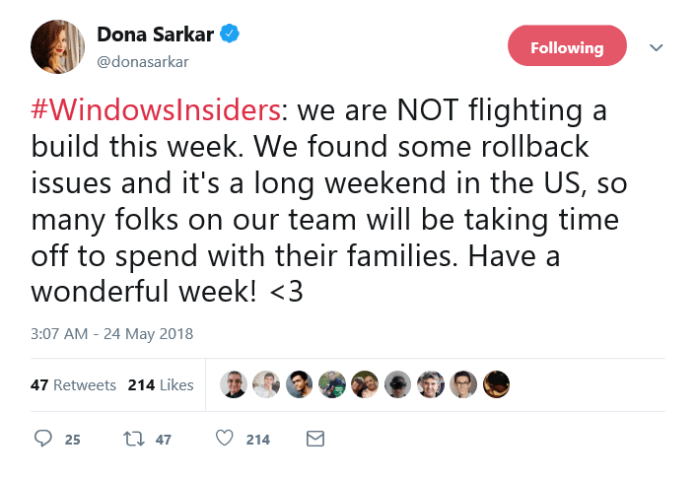This screenshot has height=481, width=696.
Task: Click the @donasarkar handle
Action: 142,62
